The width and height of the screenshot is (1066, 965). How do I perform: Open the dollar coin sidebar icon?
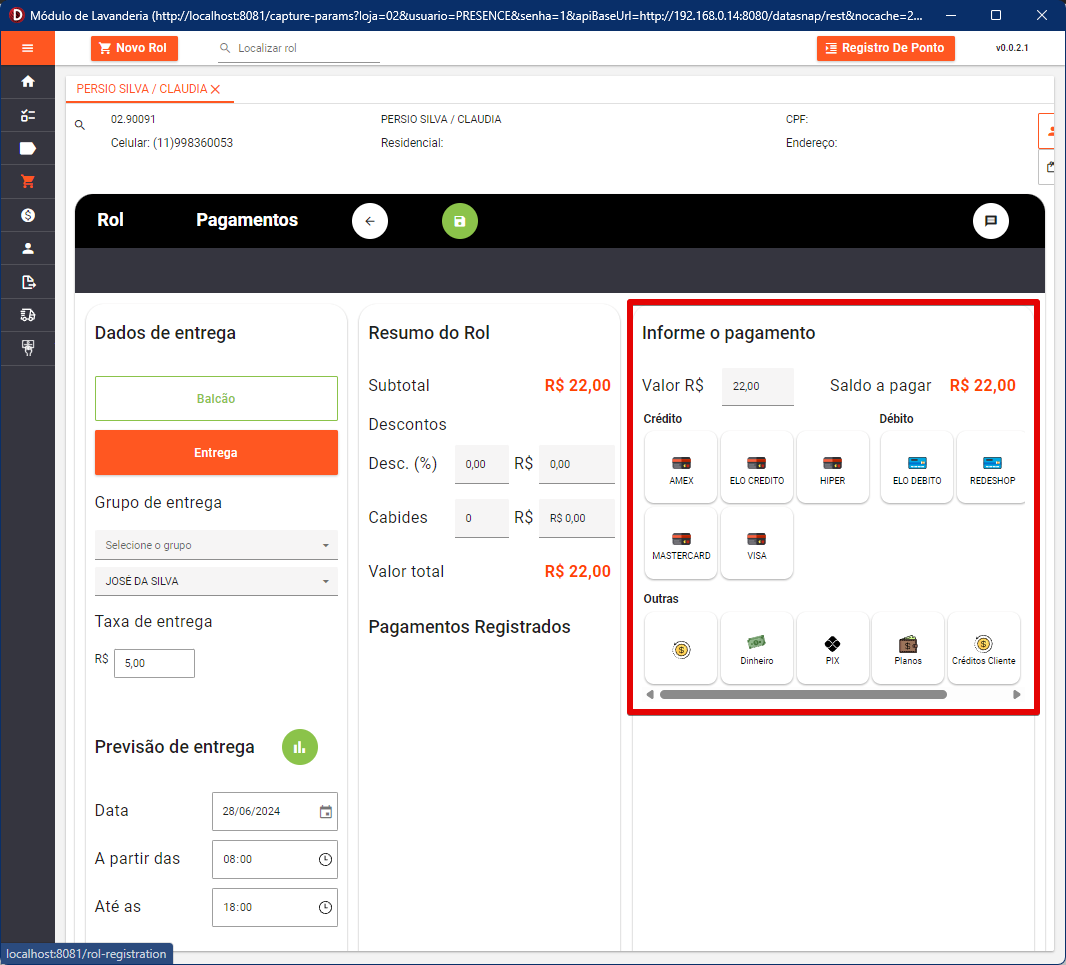point(27,215)
